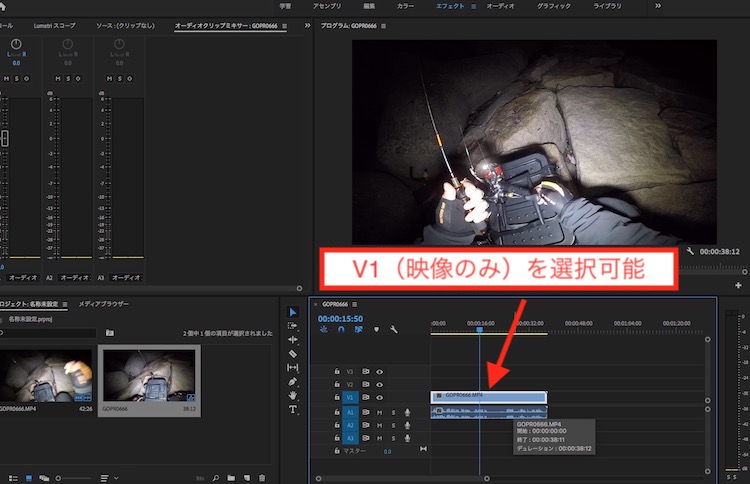Hide the V3 track with eye icon
This screenshot has width=750, height=484.
click(x=379, y=372)
